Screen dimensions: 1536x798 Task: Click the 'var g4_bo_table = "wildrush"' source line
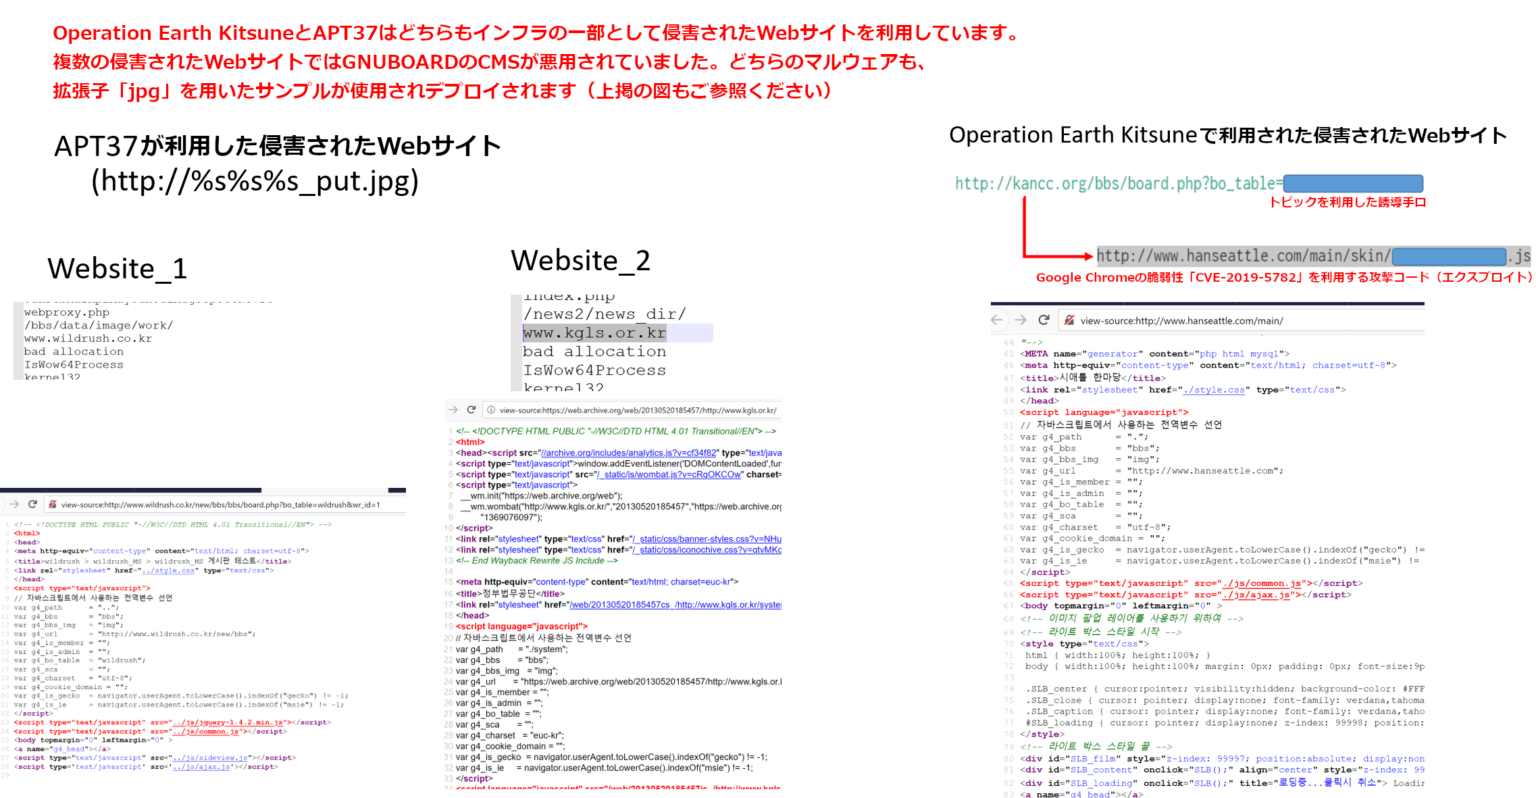click(80, 660)
